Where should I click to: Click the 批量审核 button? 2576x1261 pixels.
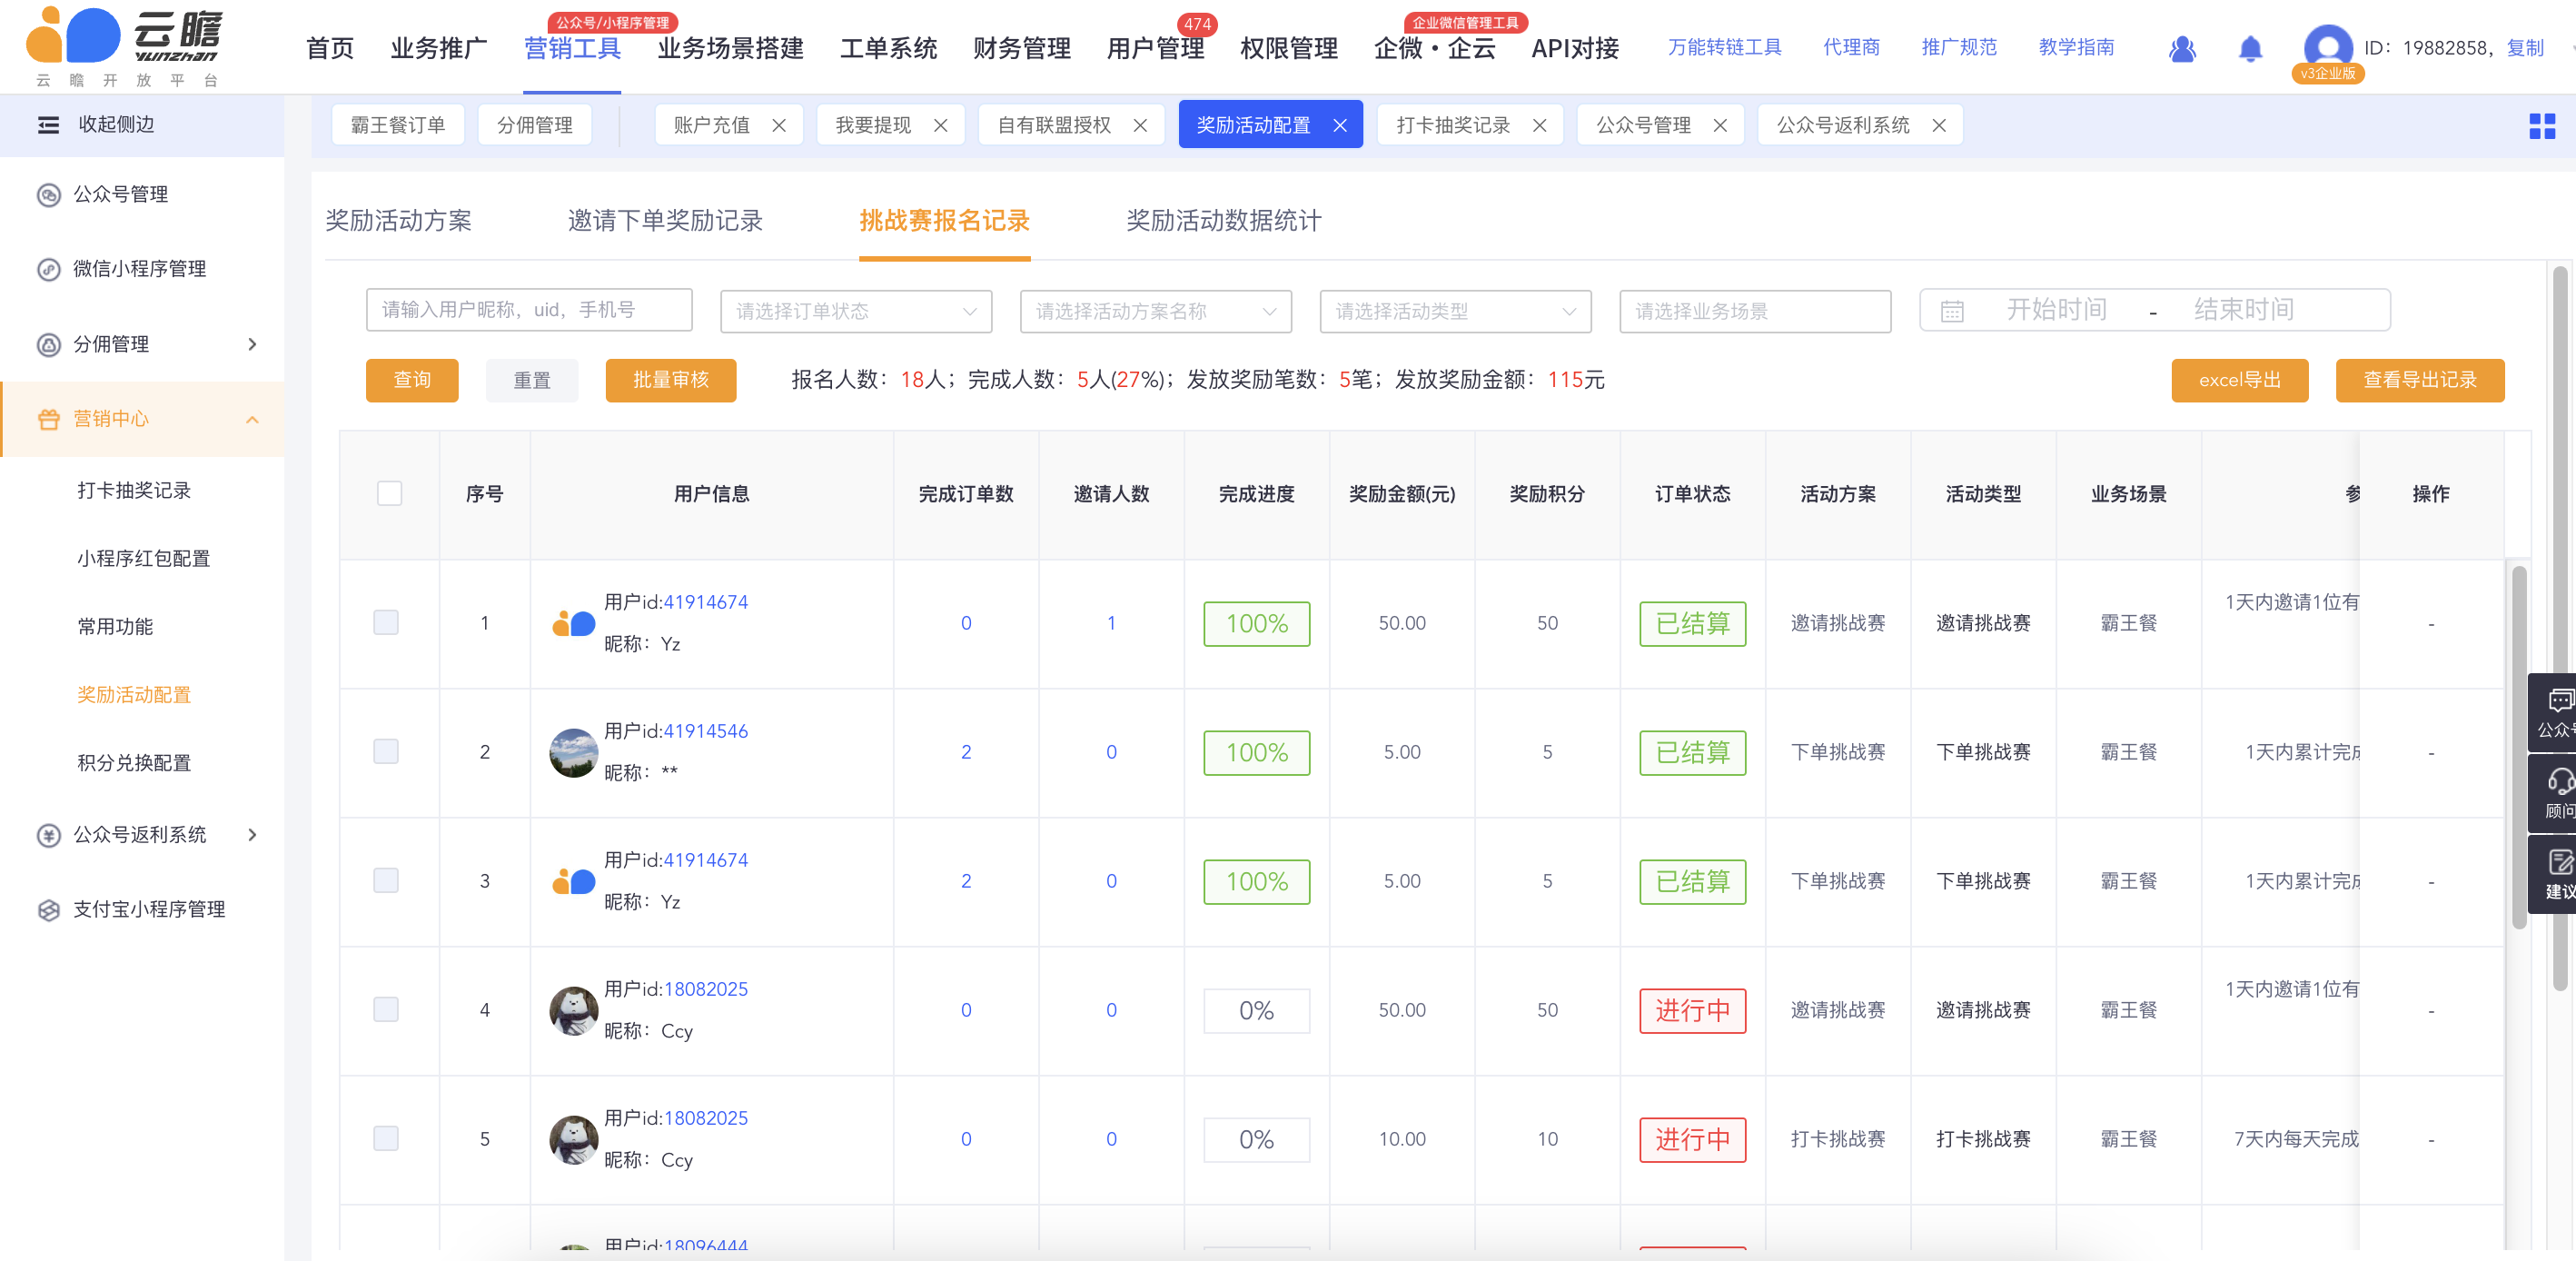click(x=671, y=381)
